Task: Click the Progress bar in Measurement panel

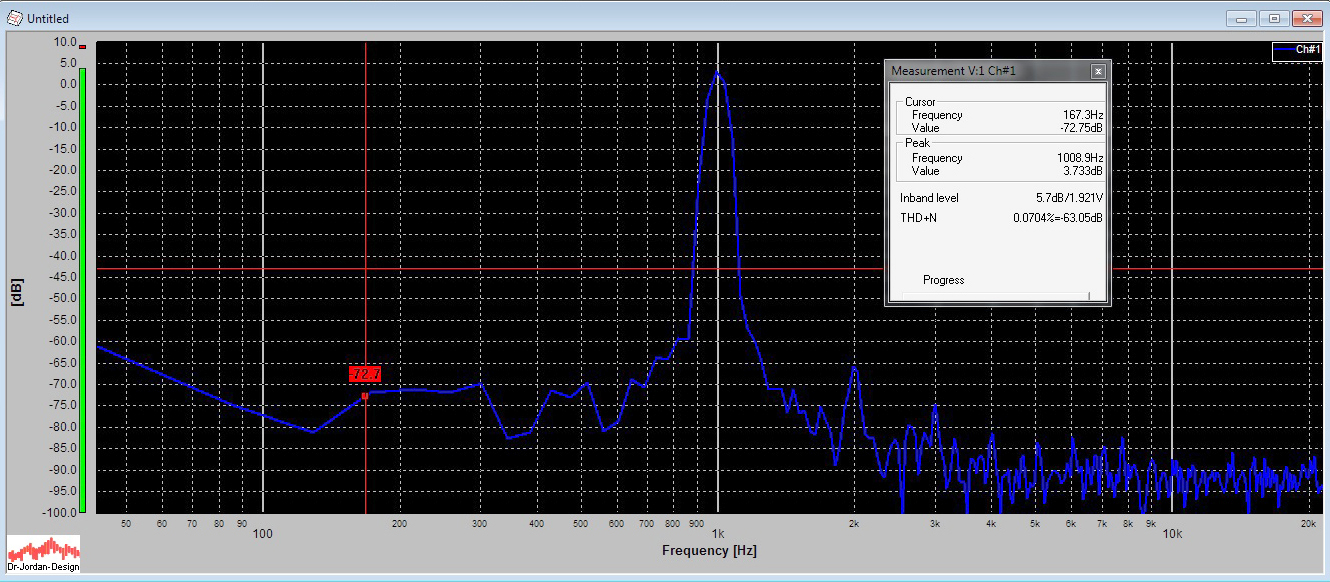Action: [996, 296]
